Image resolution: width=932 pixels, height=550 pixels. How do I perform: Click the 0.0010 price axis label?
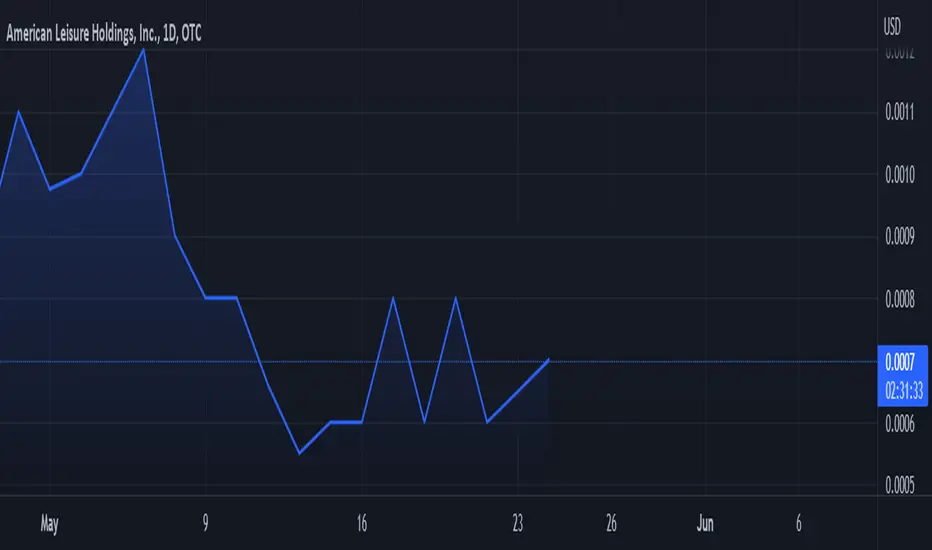(x=900, y=174)
